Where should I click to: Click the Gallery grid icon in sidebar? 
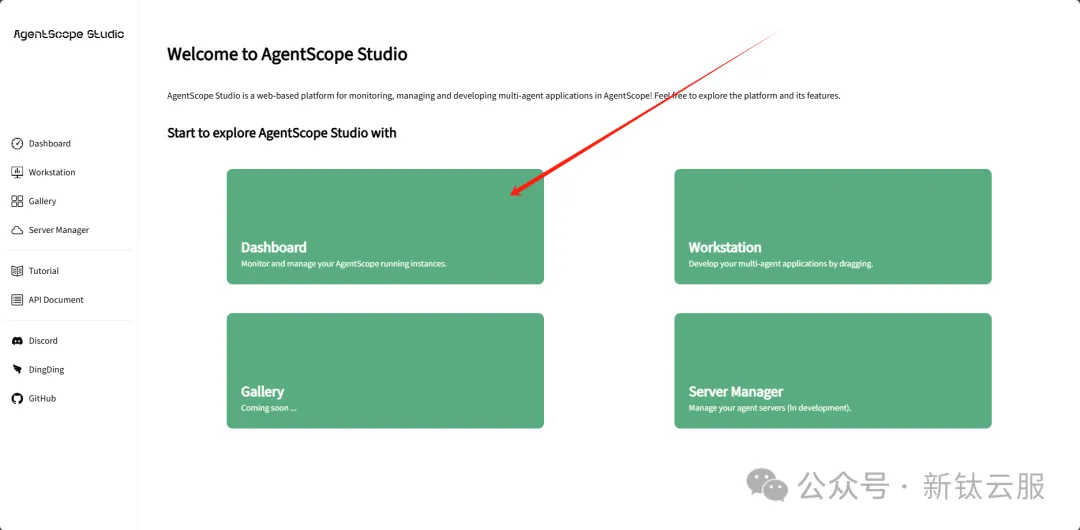(17, 201)
